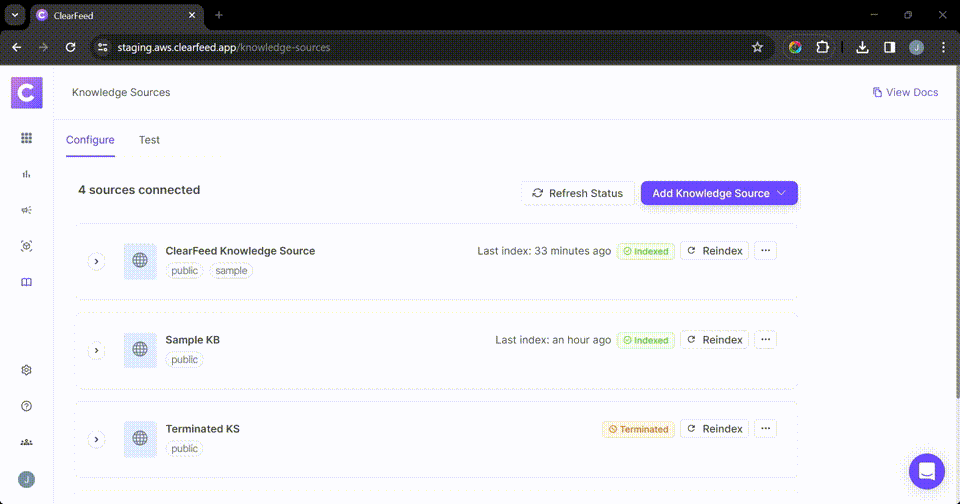Click the help question mark icon
The image size is (960, 504).
tap(27, 406)
